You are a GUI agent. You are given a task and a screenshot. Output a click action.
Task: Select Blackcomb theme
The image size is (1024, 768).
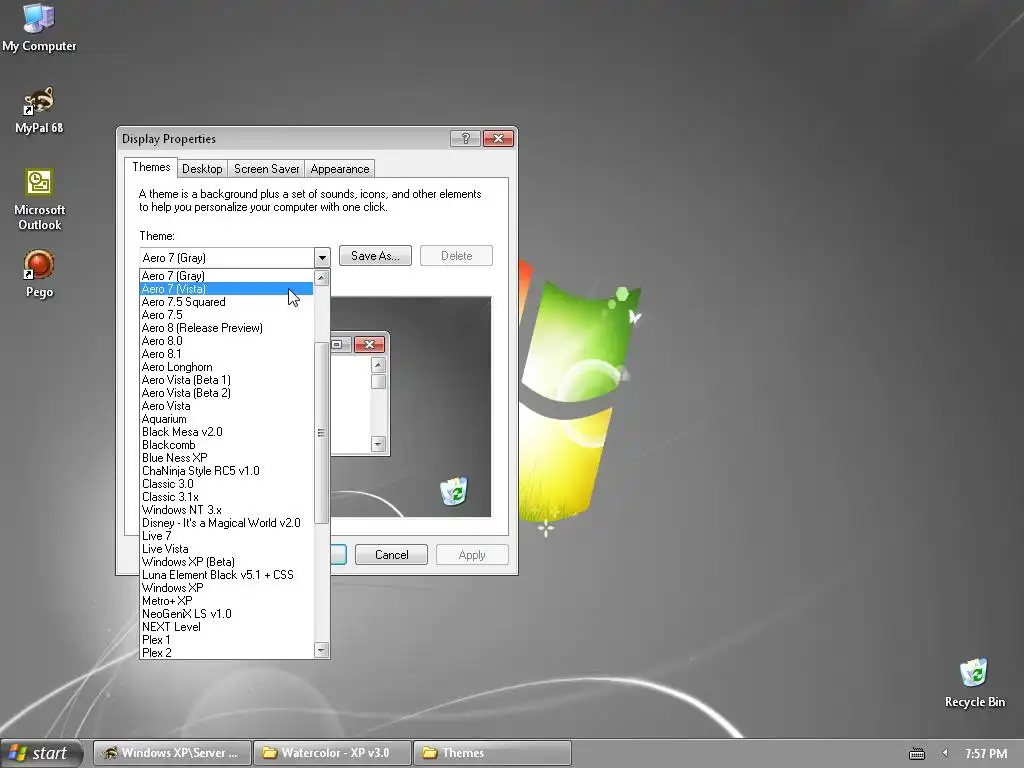(227, 445)
